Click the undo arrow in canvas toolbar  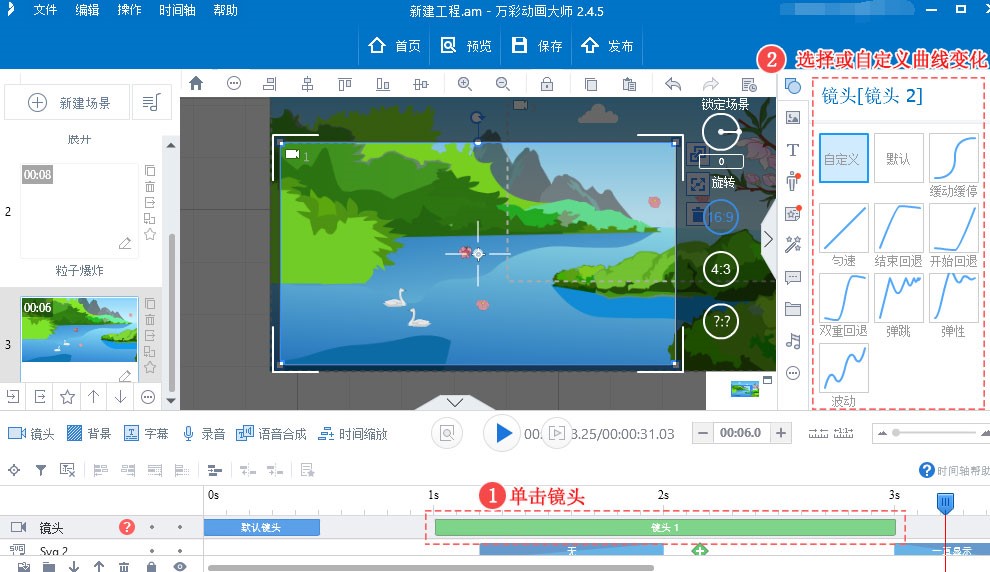[673, 84]
